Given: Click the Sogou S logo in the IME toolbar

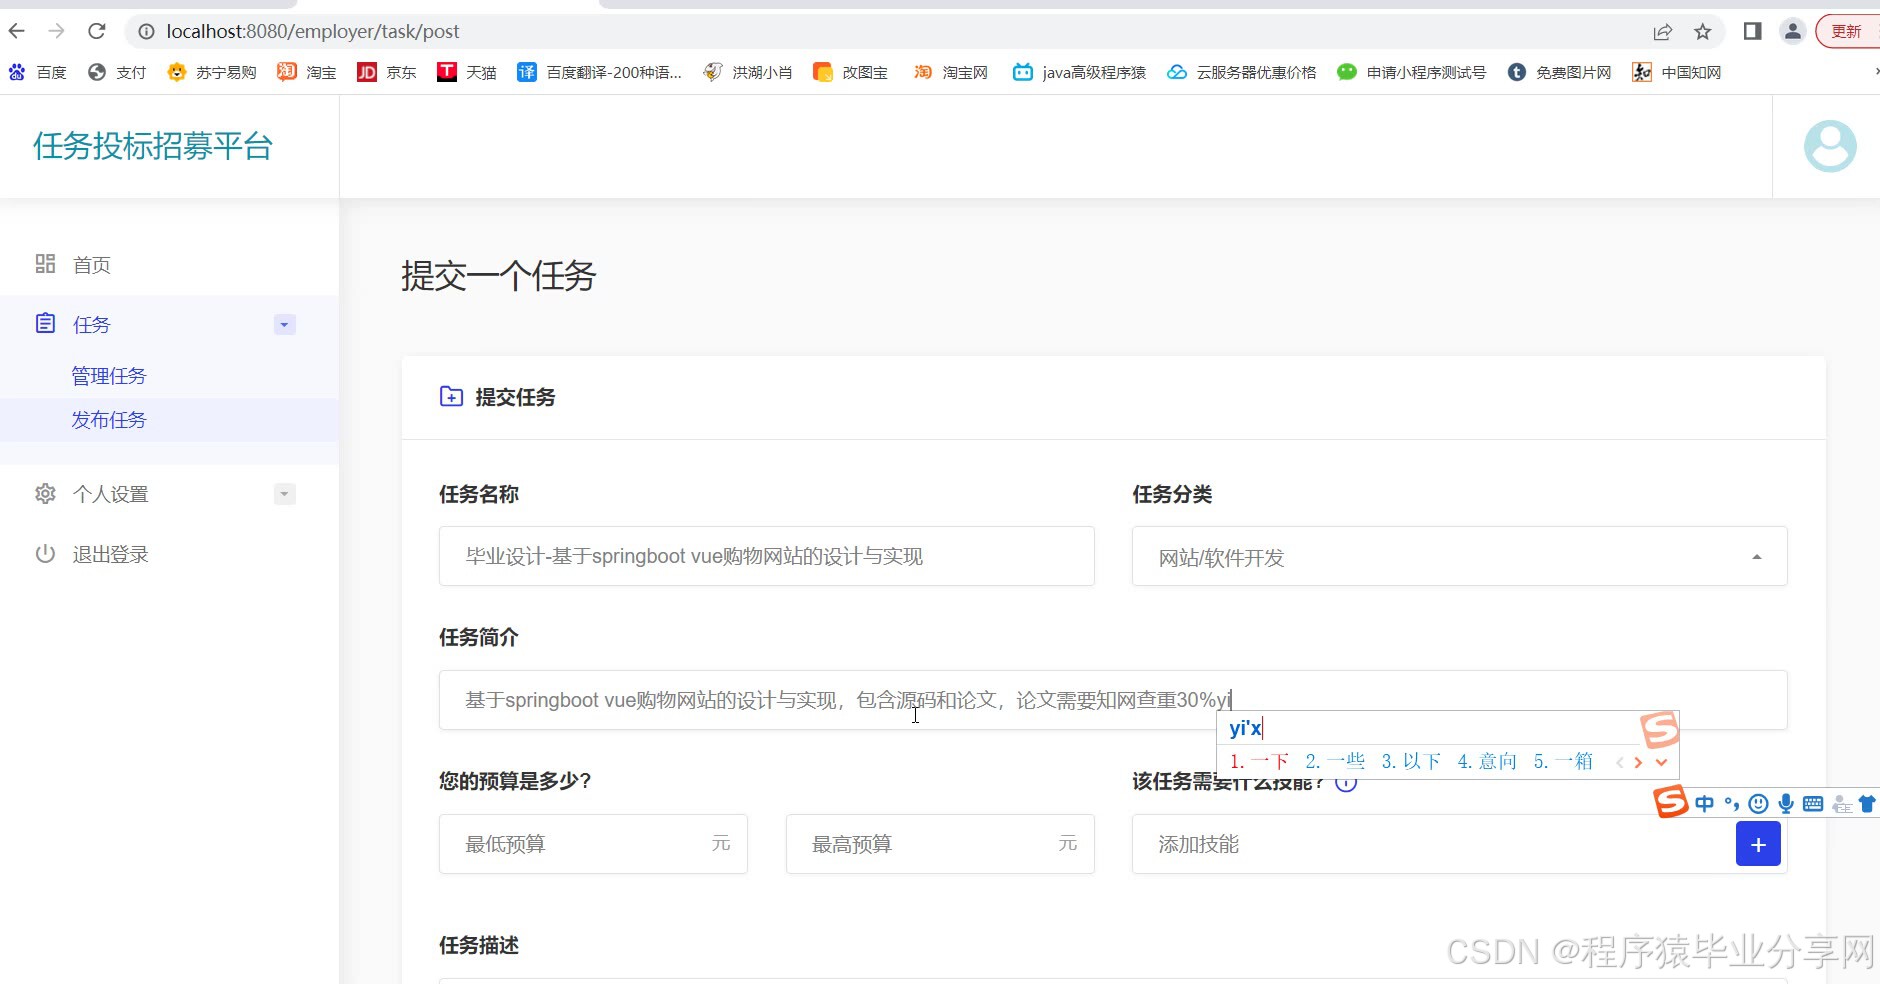Looking at the screenshot, I should click(x=1671, y=802).
